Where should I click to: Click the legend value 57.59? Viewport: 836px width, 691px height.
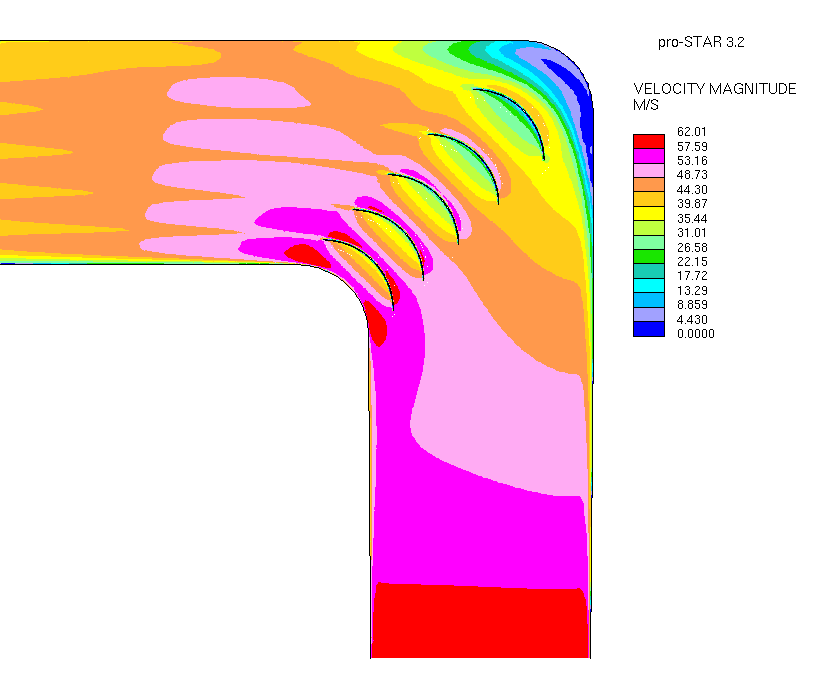(692, 147)
